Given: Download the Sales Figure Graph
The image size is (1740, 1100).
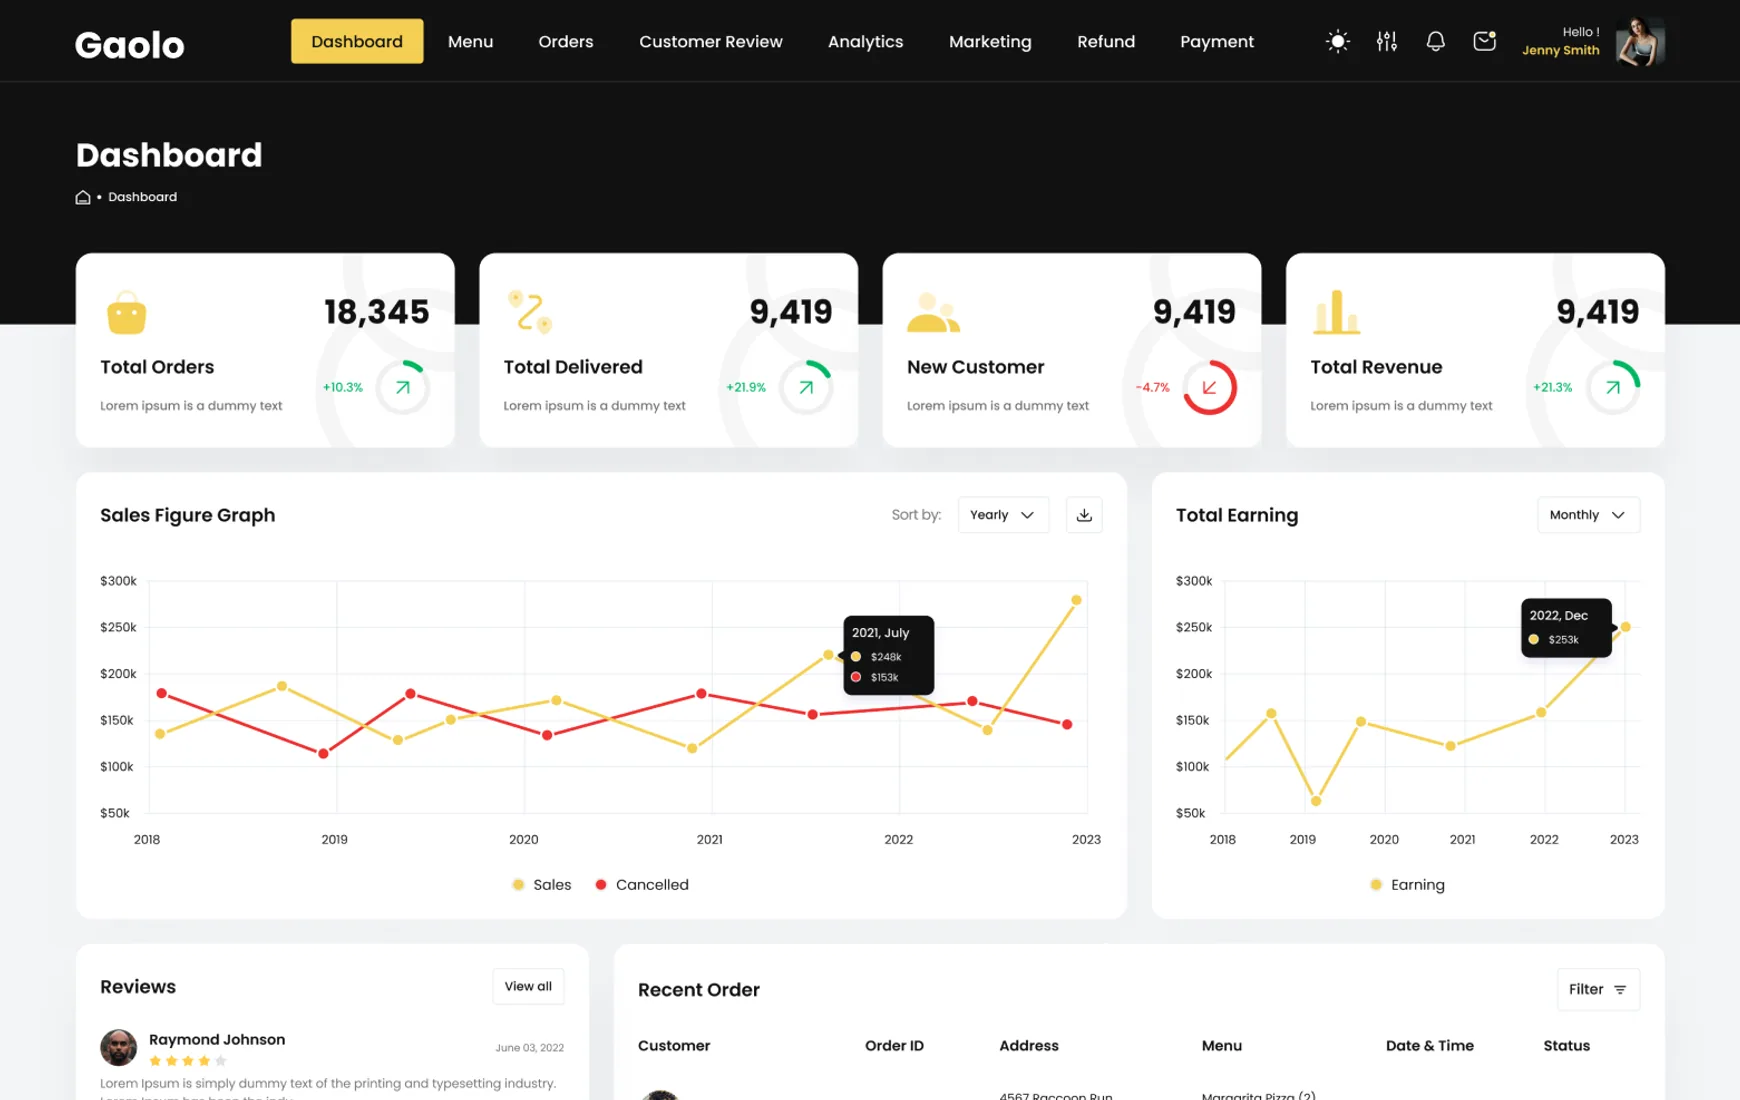Looking at the screenshot, I should (1084, 515).
